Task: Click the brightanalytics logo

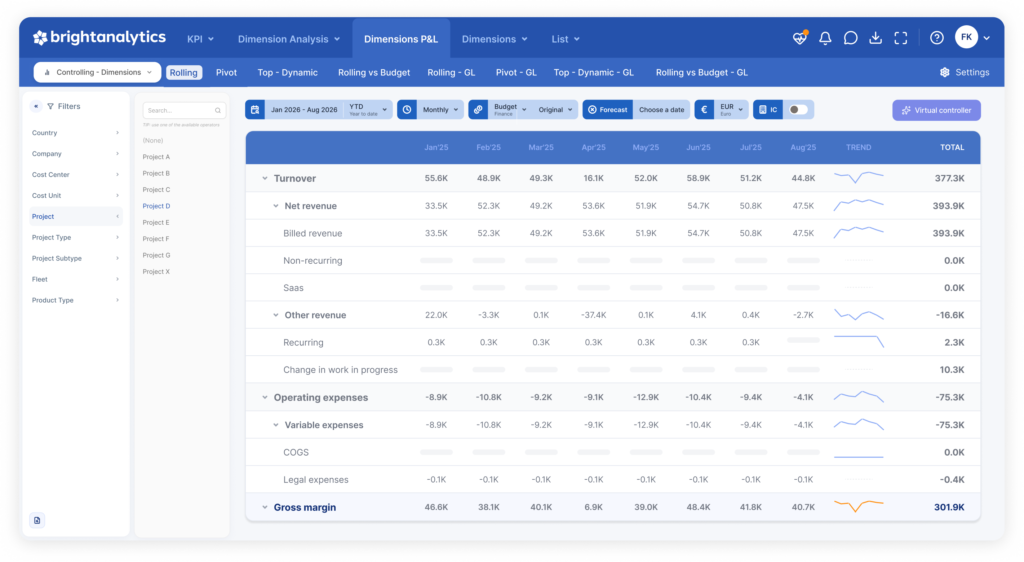Action: pyautogui.click(x=99, y=38)
